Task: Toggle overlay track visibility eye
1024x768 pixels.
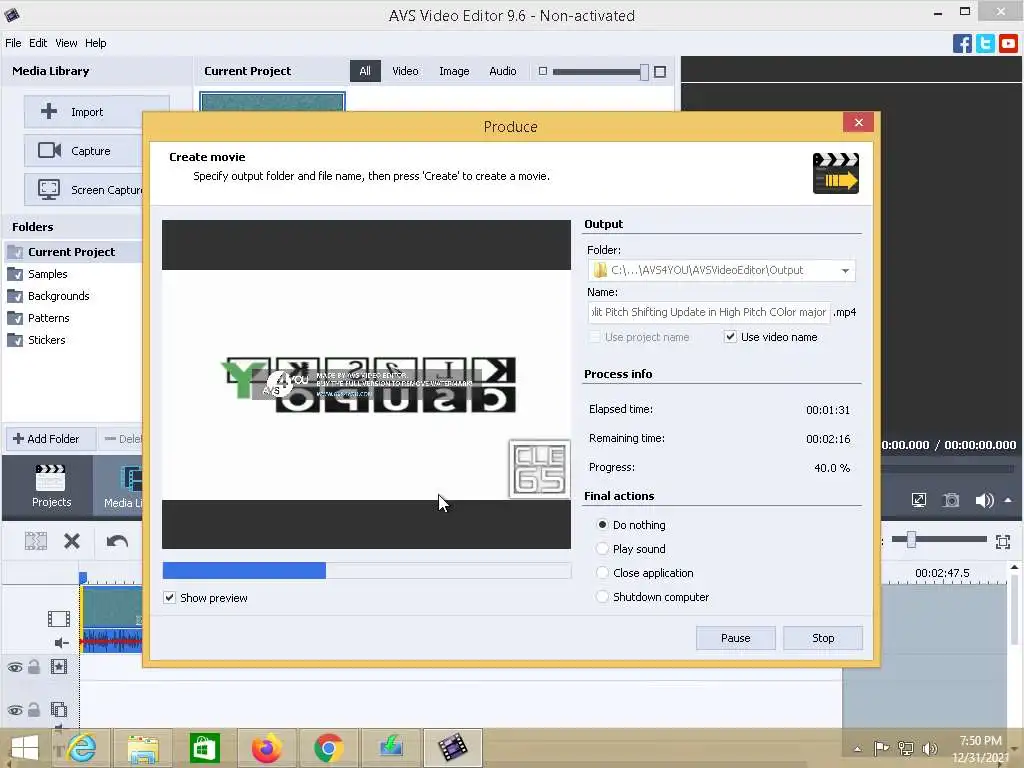Action: pos(14,710)
